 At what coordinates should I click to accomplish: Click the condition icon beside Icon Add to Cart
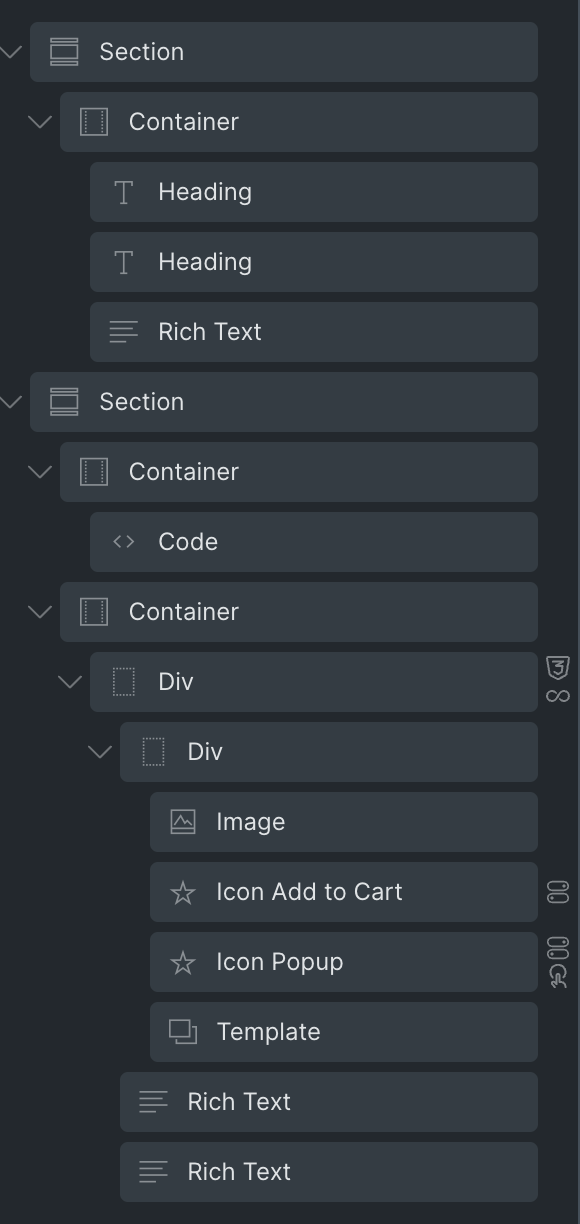point(558,892)
